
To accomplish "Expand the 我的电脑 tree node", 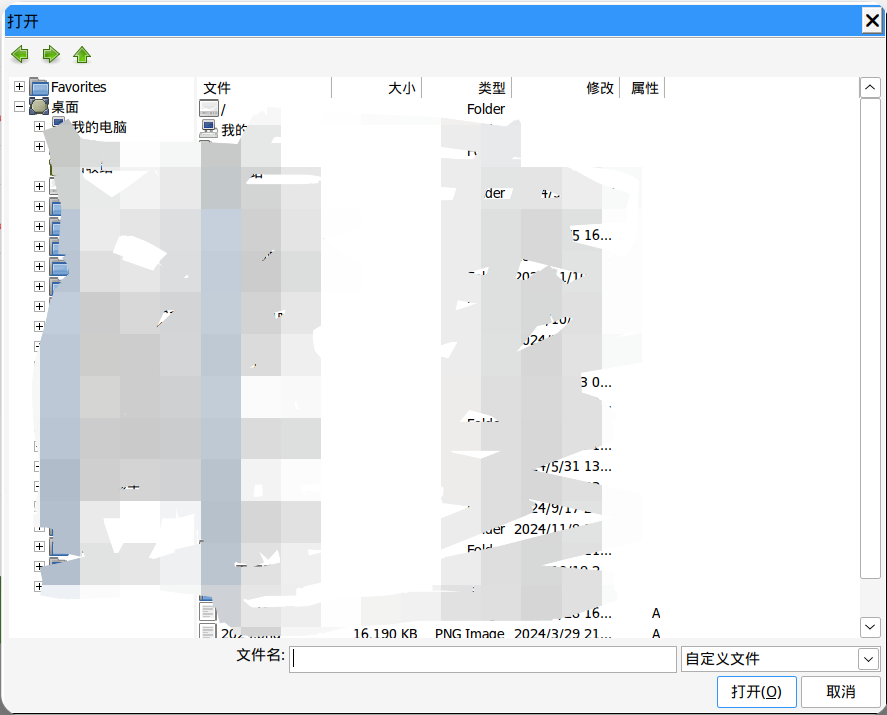I will pyautogui.click(x=39, y=126).
